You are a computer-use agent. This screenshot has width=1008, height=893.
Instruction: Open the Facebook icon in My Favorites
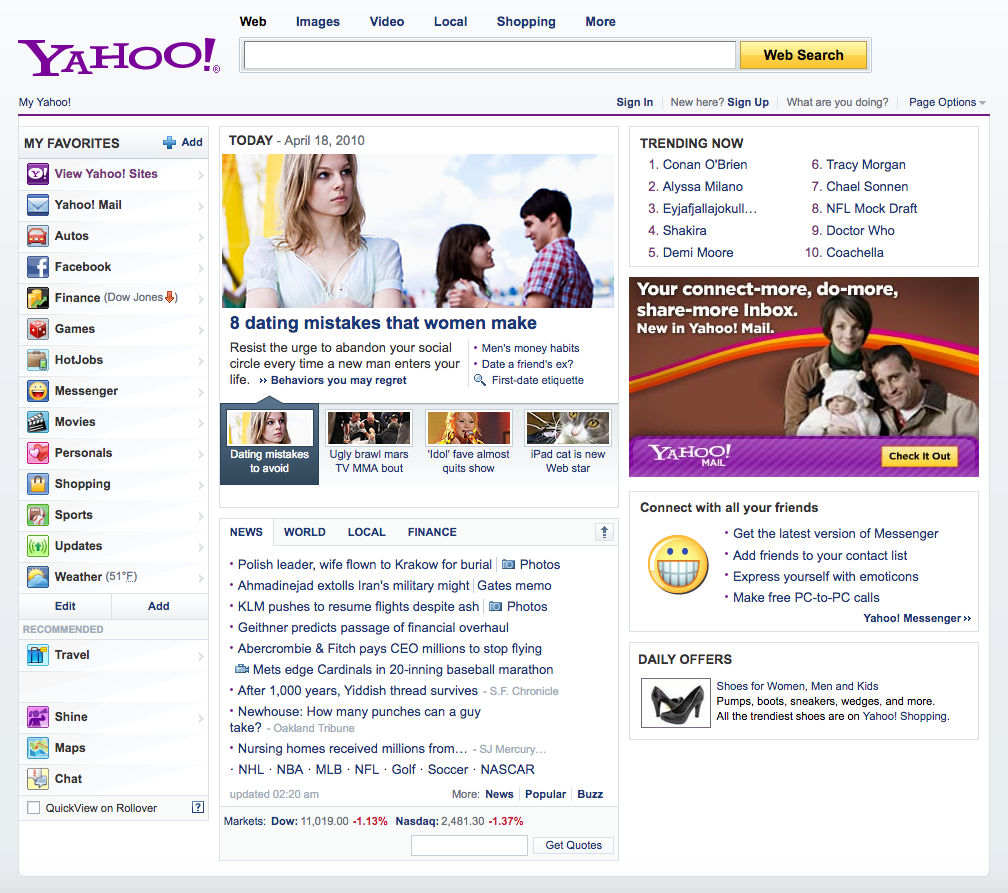pyautogui.click(x=37, y=267)
